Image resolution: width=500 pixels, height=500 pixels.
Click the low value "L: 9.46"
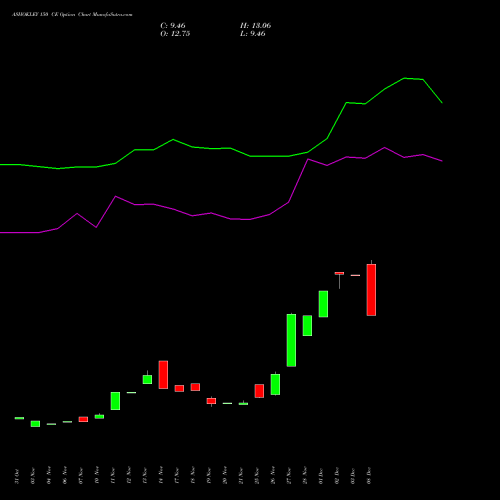(253, 34)
